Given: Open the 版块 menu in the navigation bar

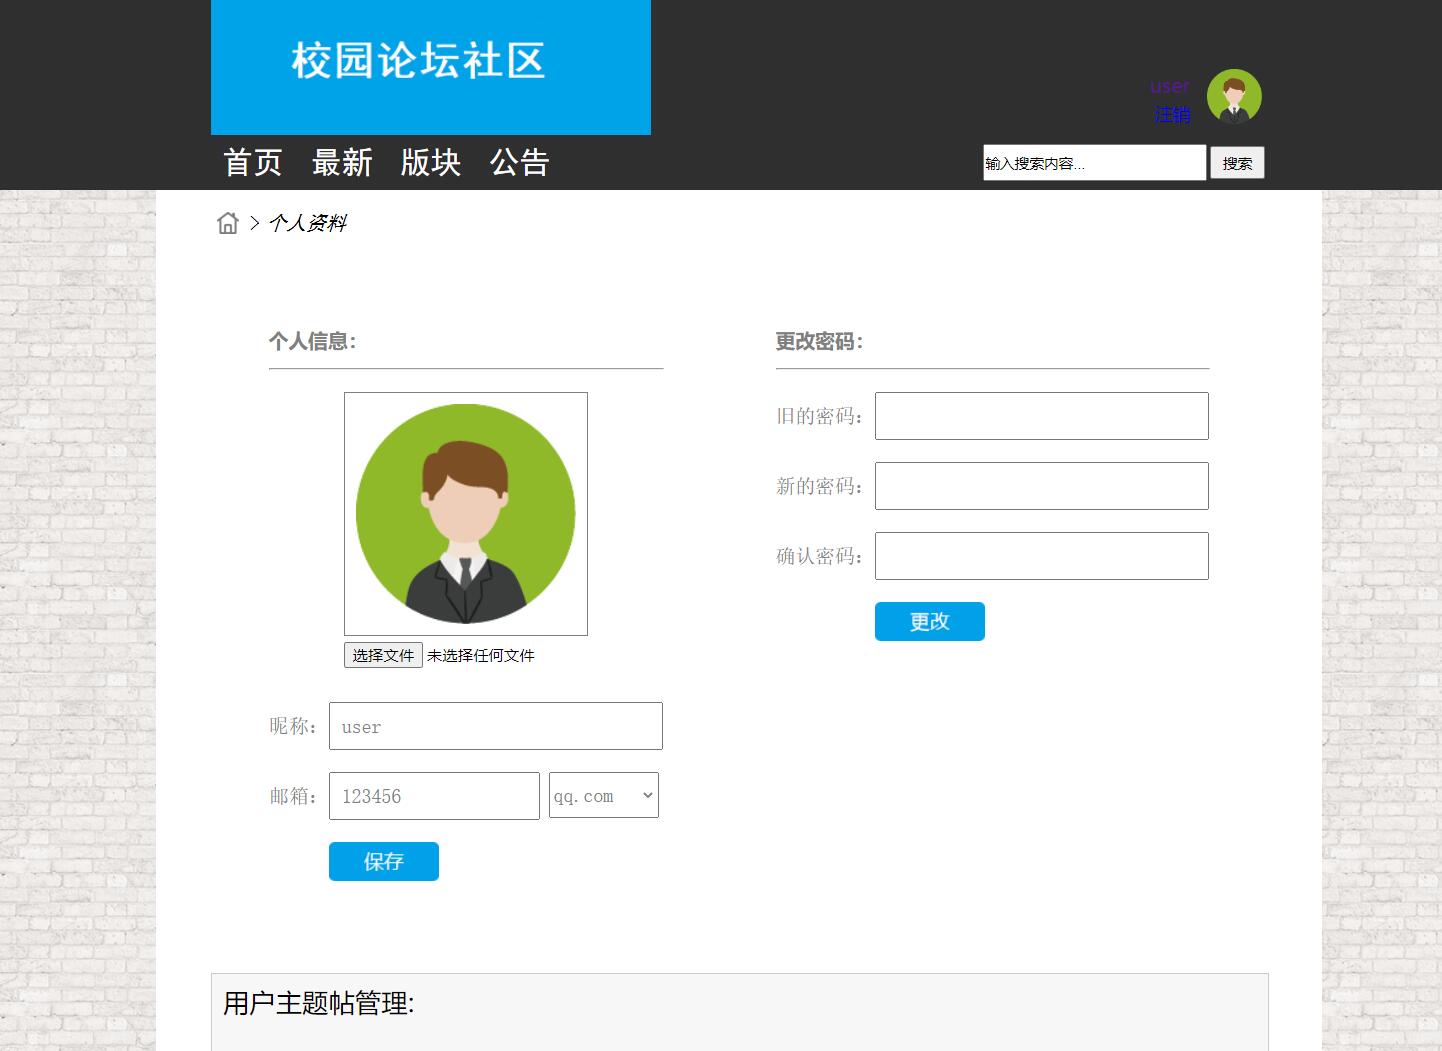Looking at the screenshot, I should [x=430, y=162].
